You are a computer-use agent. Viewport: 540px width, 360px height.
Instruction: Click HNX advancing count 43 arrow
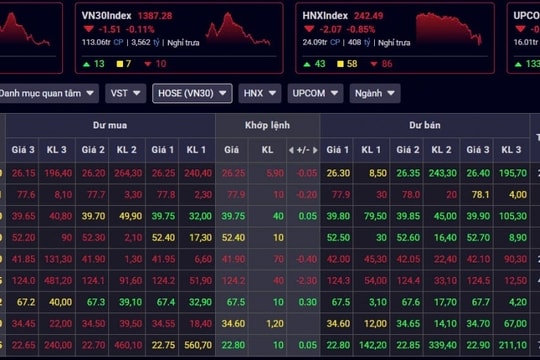307,64
